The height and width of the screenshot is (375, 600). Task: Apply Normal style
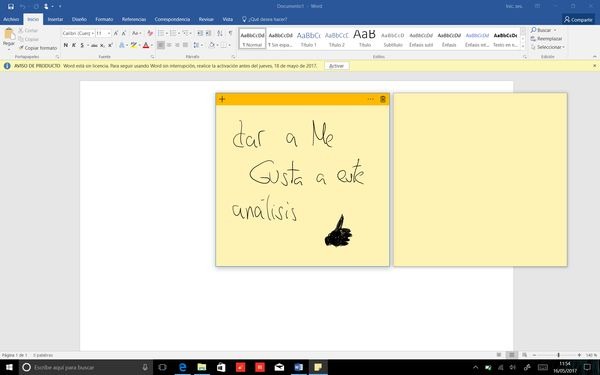(x=252, y=38)
